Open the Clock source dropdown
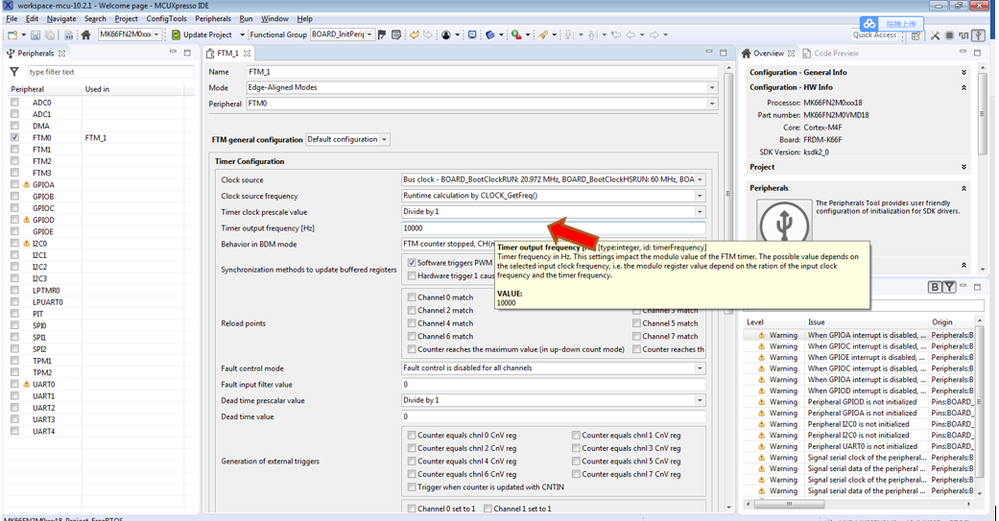The image size is (999, 521). (x=700, y=180)
